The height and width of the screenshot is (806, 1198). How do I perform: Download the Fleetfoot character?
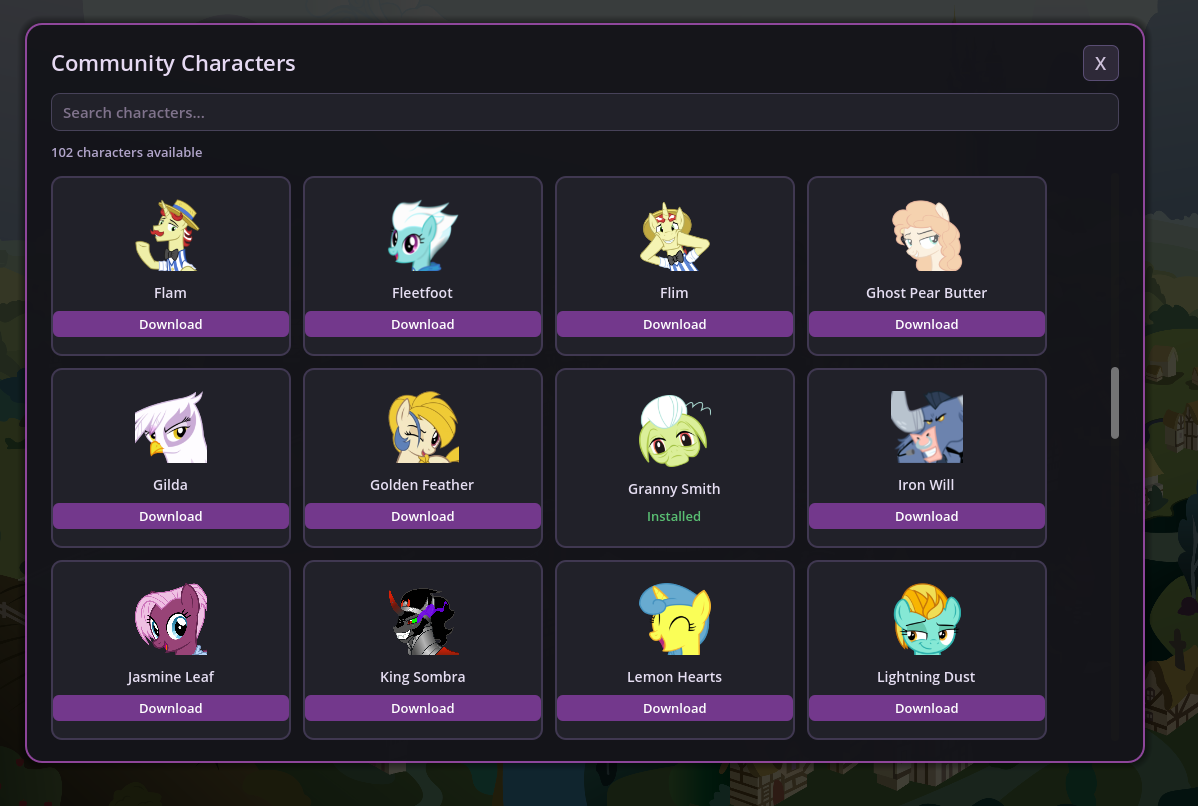[x=423, y=324]
